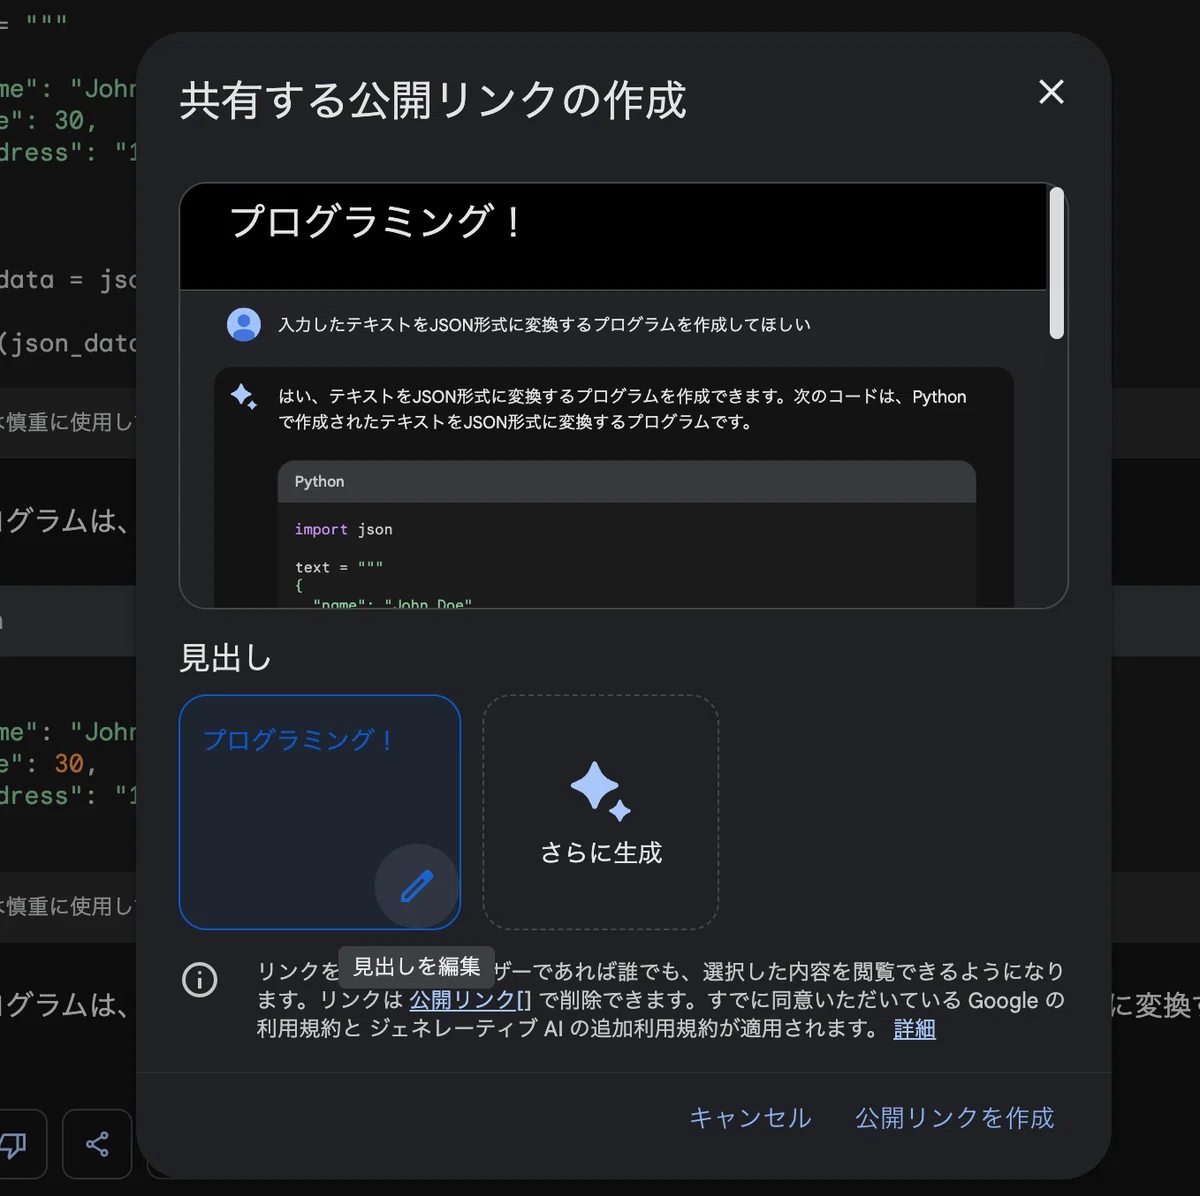This screenshot has height=1196, width=1200.
Task: Click the キャンセル button
Action: click(x=750, y=1118)
